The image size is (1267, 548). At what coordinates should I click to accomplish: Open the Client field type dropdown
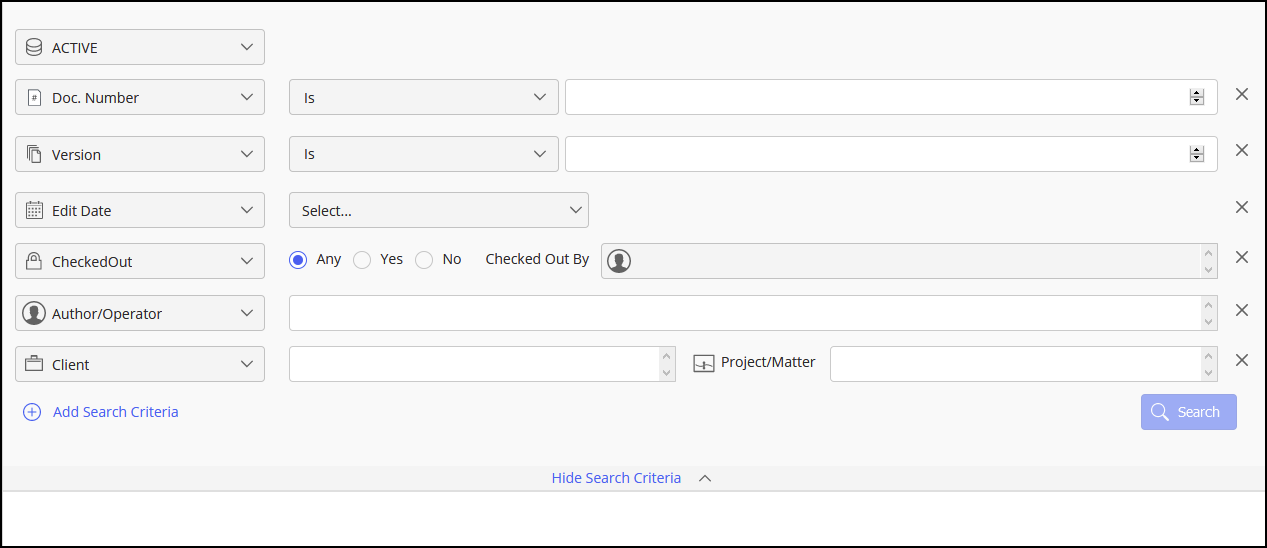point(140,364)
